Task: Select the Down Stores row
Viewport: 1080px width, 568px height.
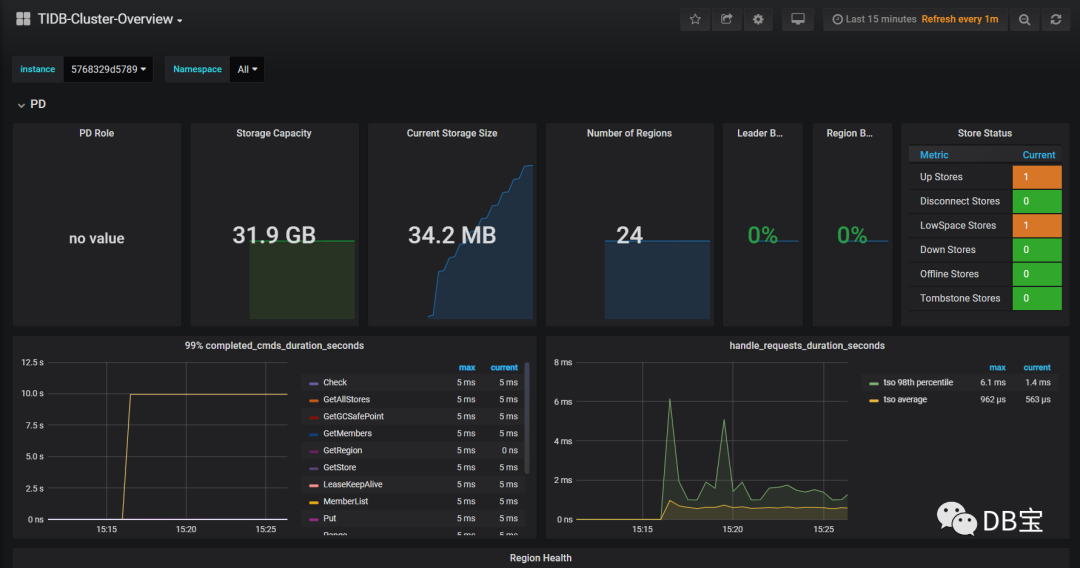Action: click(x=985, y=250)
